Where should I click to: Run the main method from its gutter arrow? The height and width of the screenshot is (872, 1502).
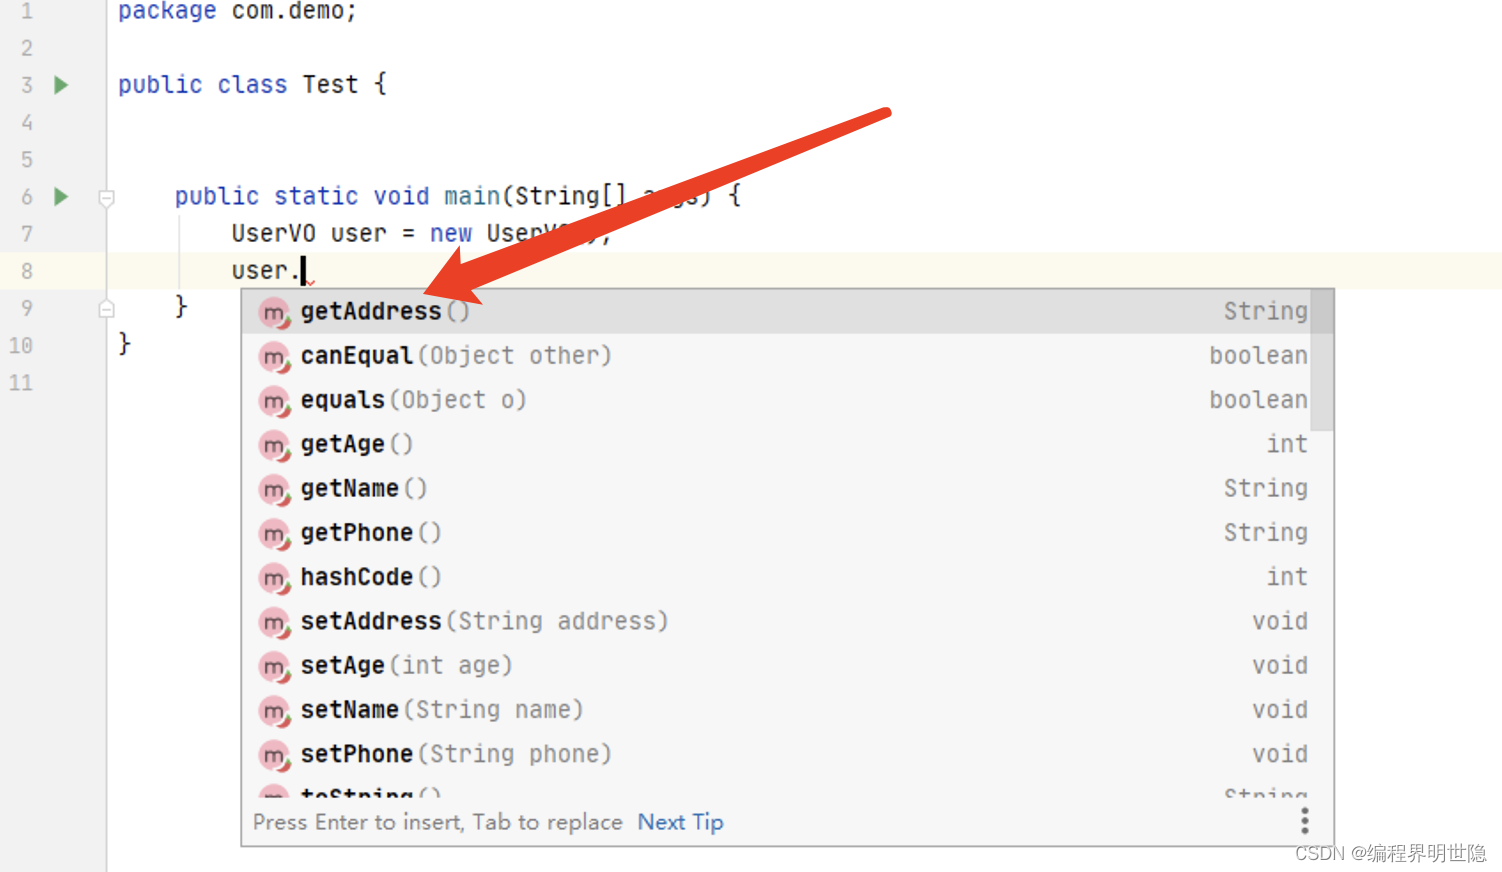[61, 196]
